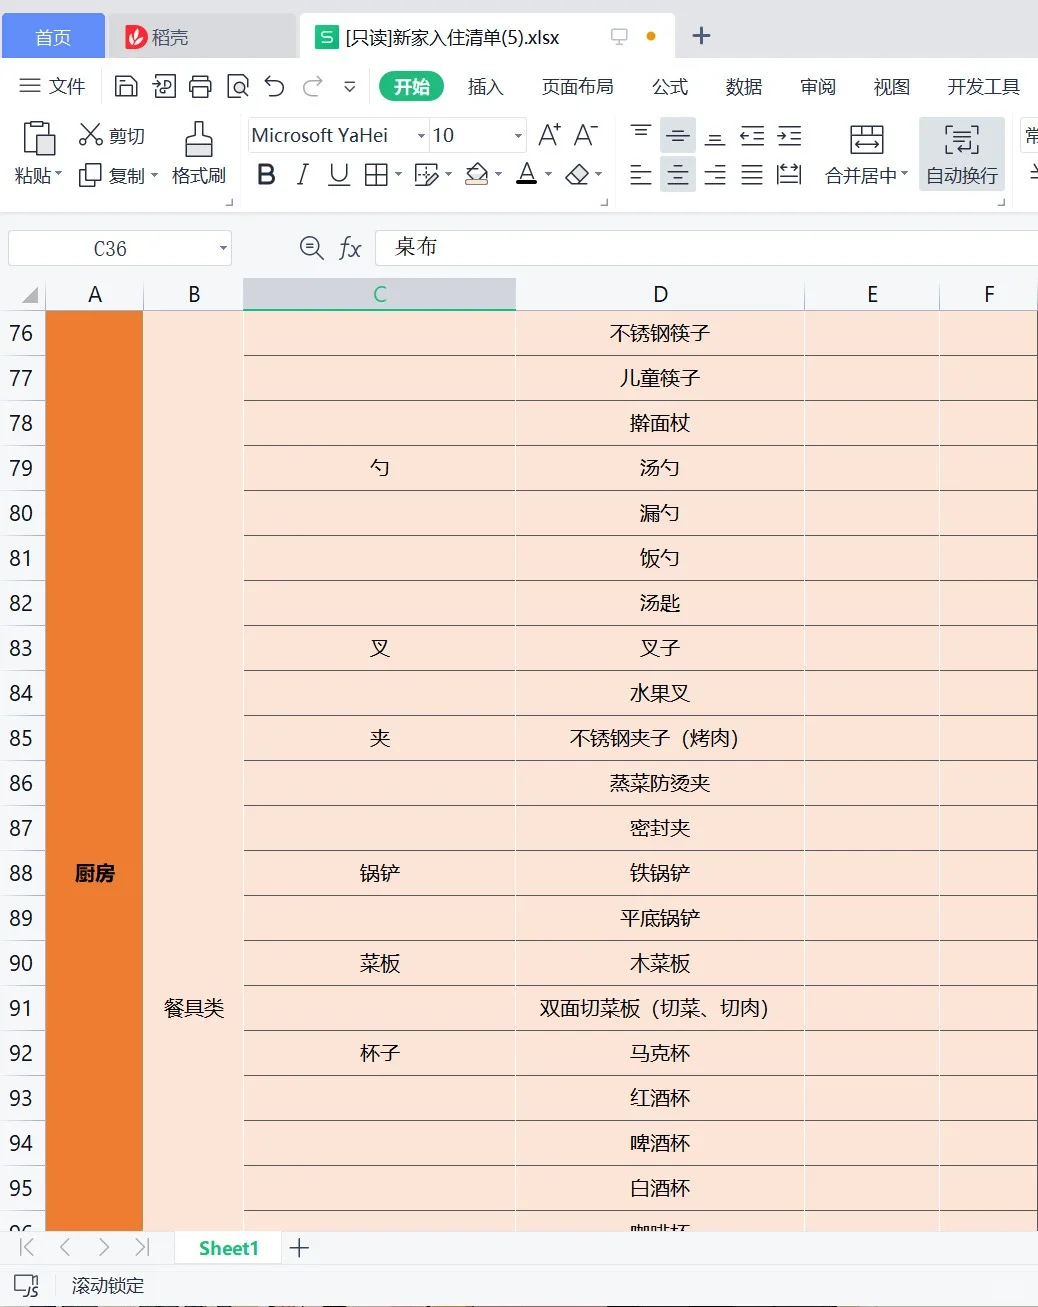Toggle bold formatting

(265, 174)
